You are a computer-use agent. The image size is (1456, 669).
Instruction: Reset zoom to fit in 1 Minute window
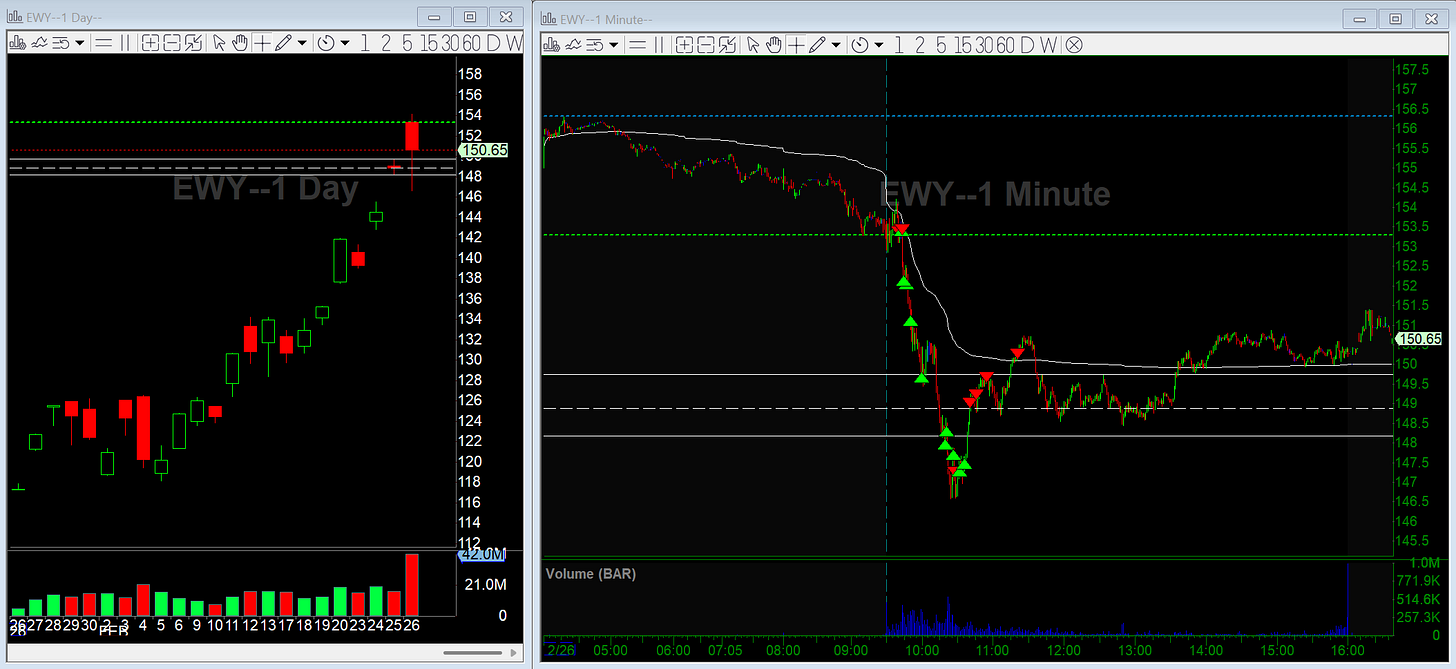point(727,45)
